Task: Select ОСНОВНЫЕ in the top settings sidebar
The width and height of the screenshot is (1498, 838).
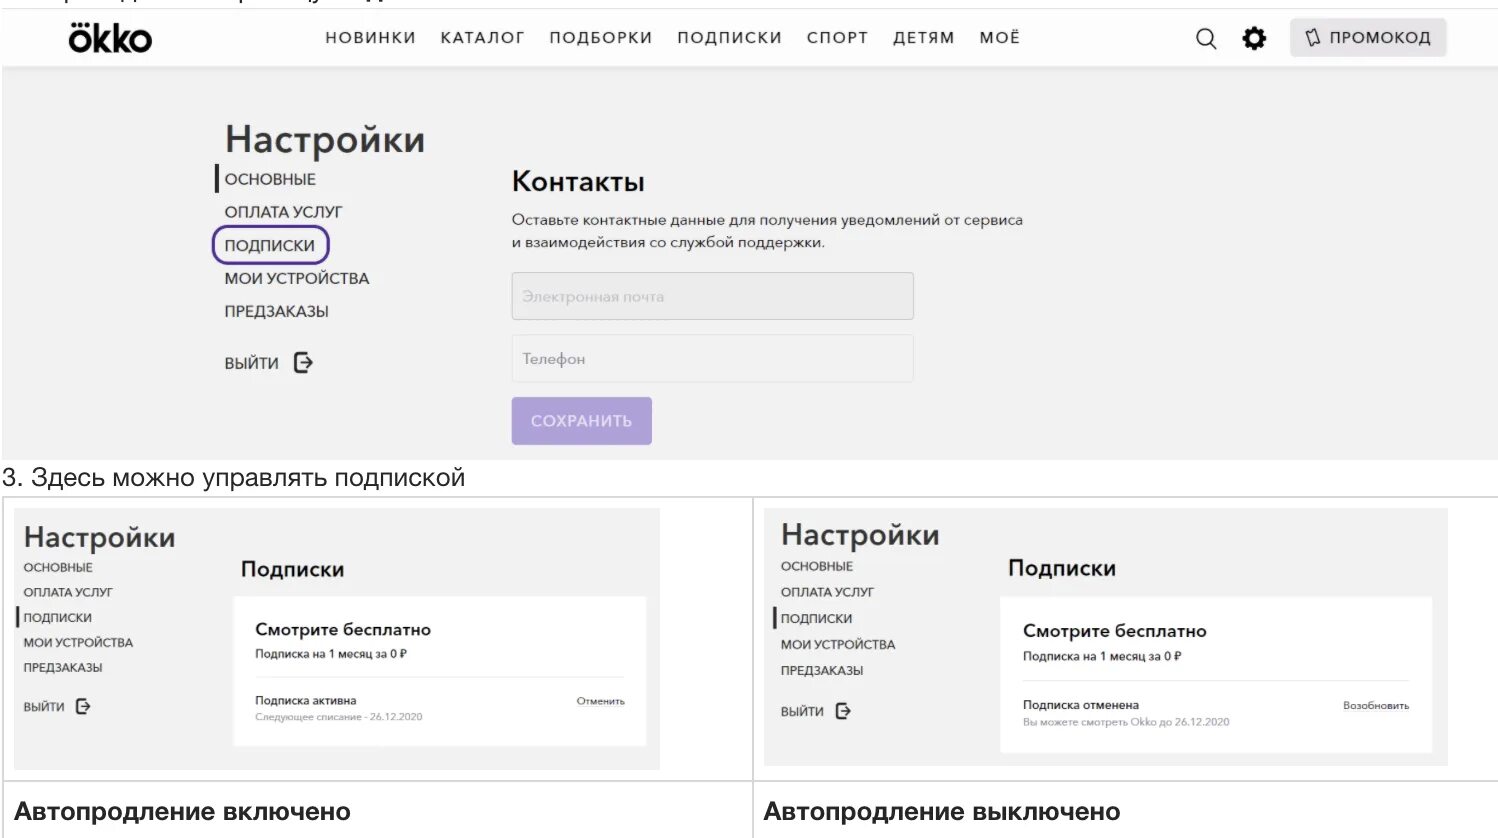Action: coord(270,179)
